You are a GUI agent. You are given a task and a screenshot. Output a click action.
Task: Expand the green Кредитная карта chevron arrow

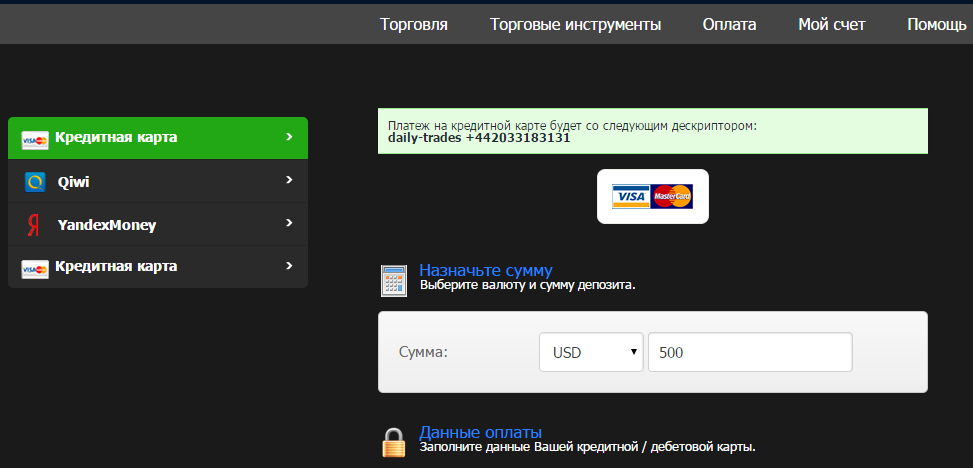pos(288,137)
